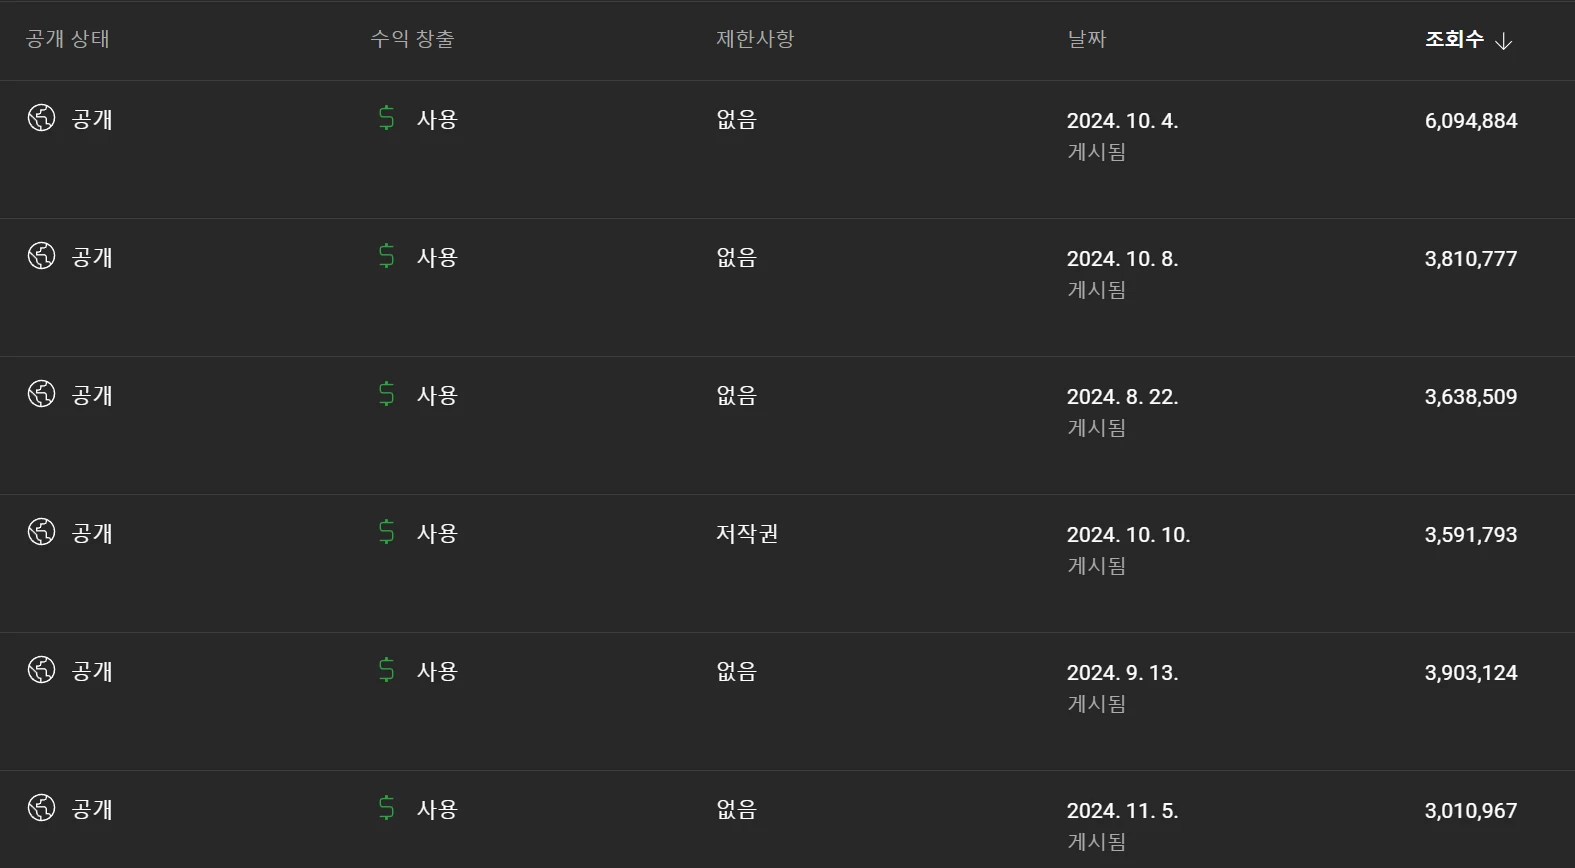Image resolution: width=1575 pixels, height=868 pixels.
Task: Click the sort arrow next to 조회수
Action: point(1503,41)
